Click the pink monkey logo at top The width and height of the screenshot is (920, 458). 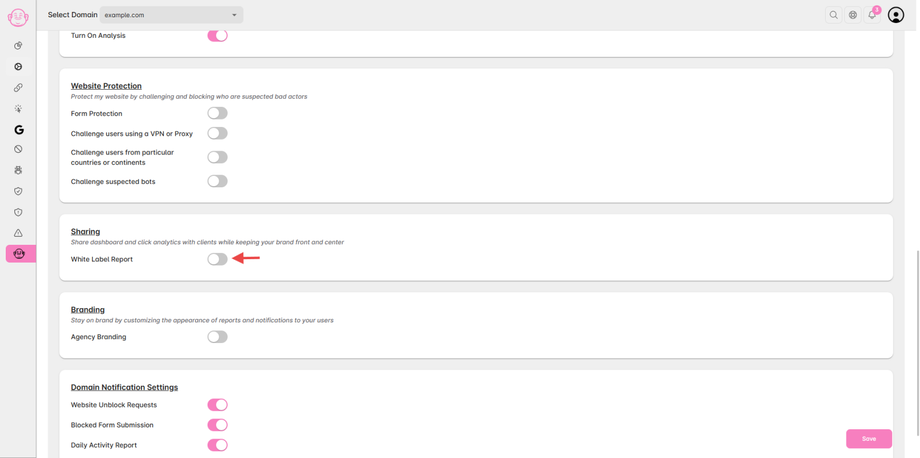point(18,17)
